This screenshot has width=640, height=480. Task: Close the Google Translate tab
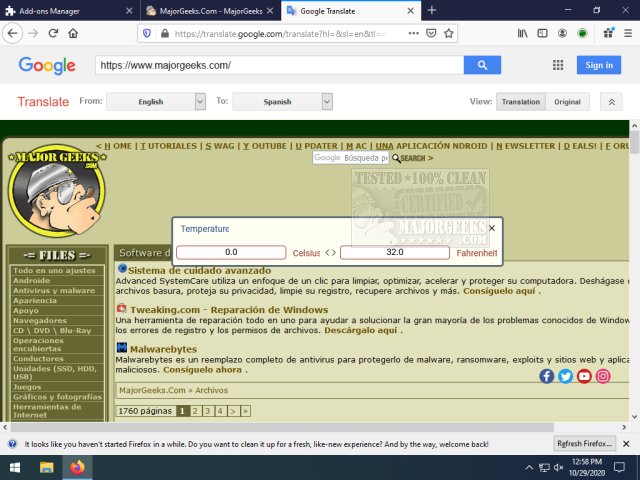point(411,11)
